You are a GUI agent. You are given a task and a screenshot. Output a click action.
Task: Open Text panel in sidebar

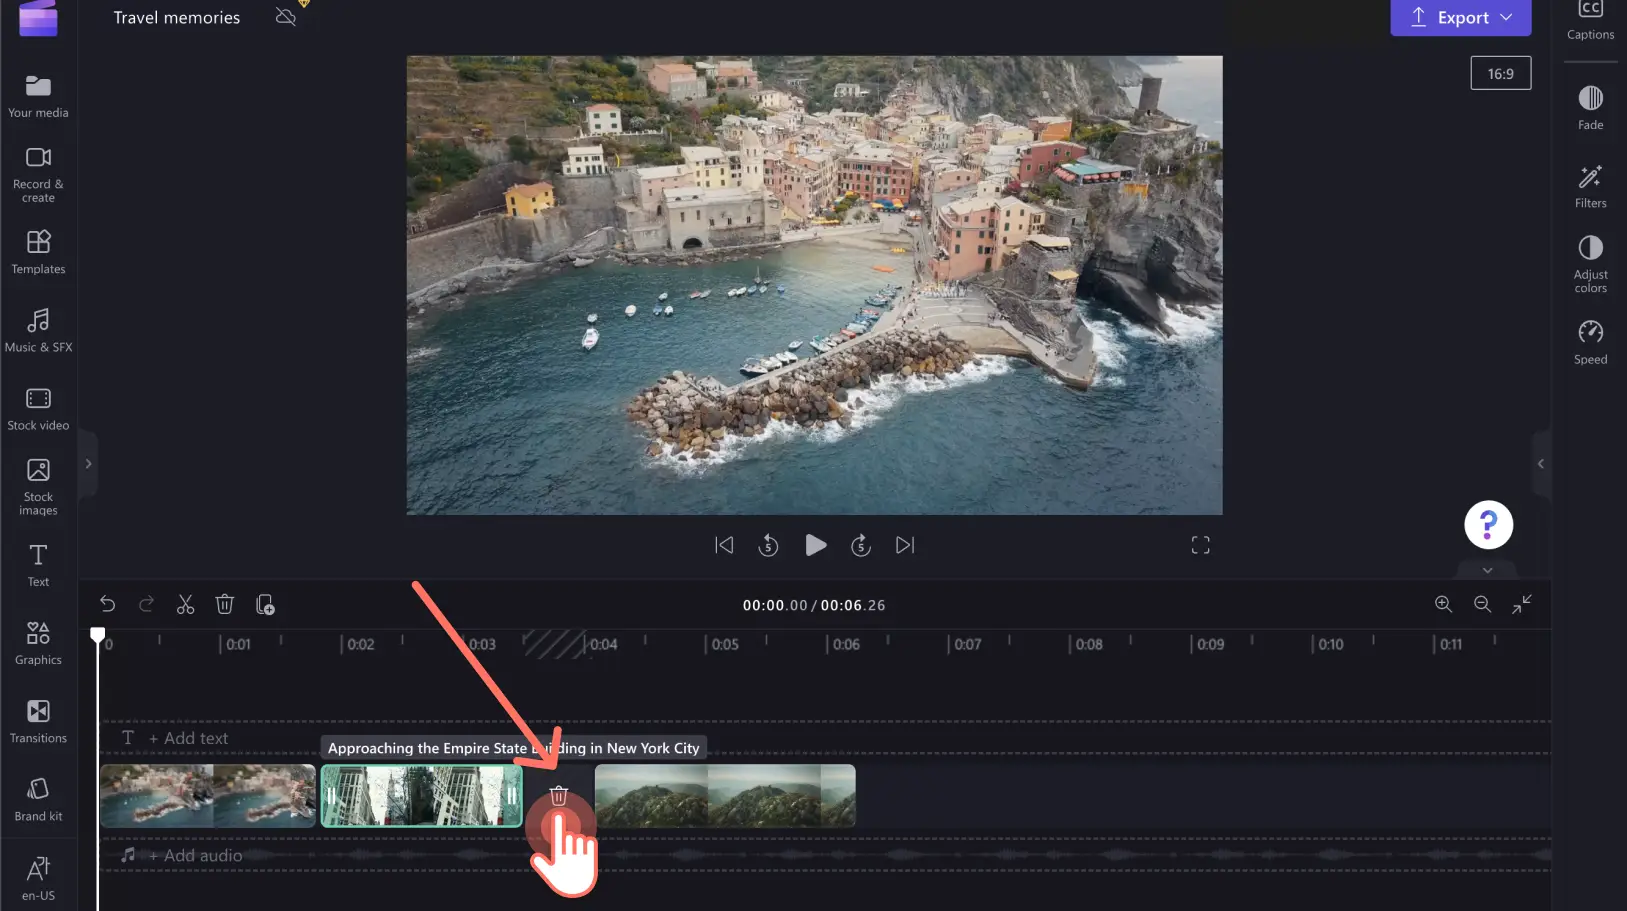(38, 565)
